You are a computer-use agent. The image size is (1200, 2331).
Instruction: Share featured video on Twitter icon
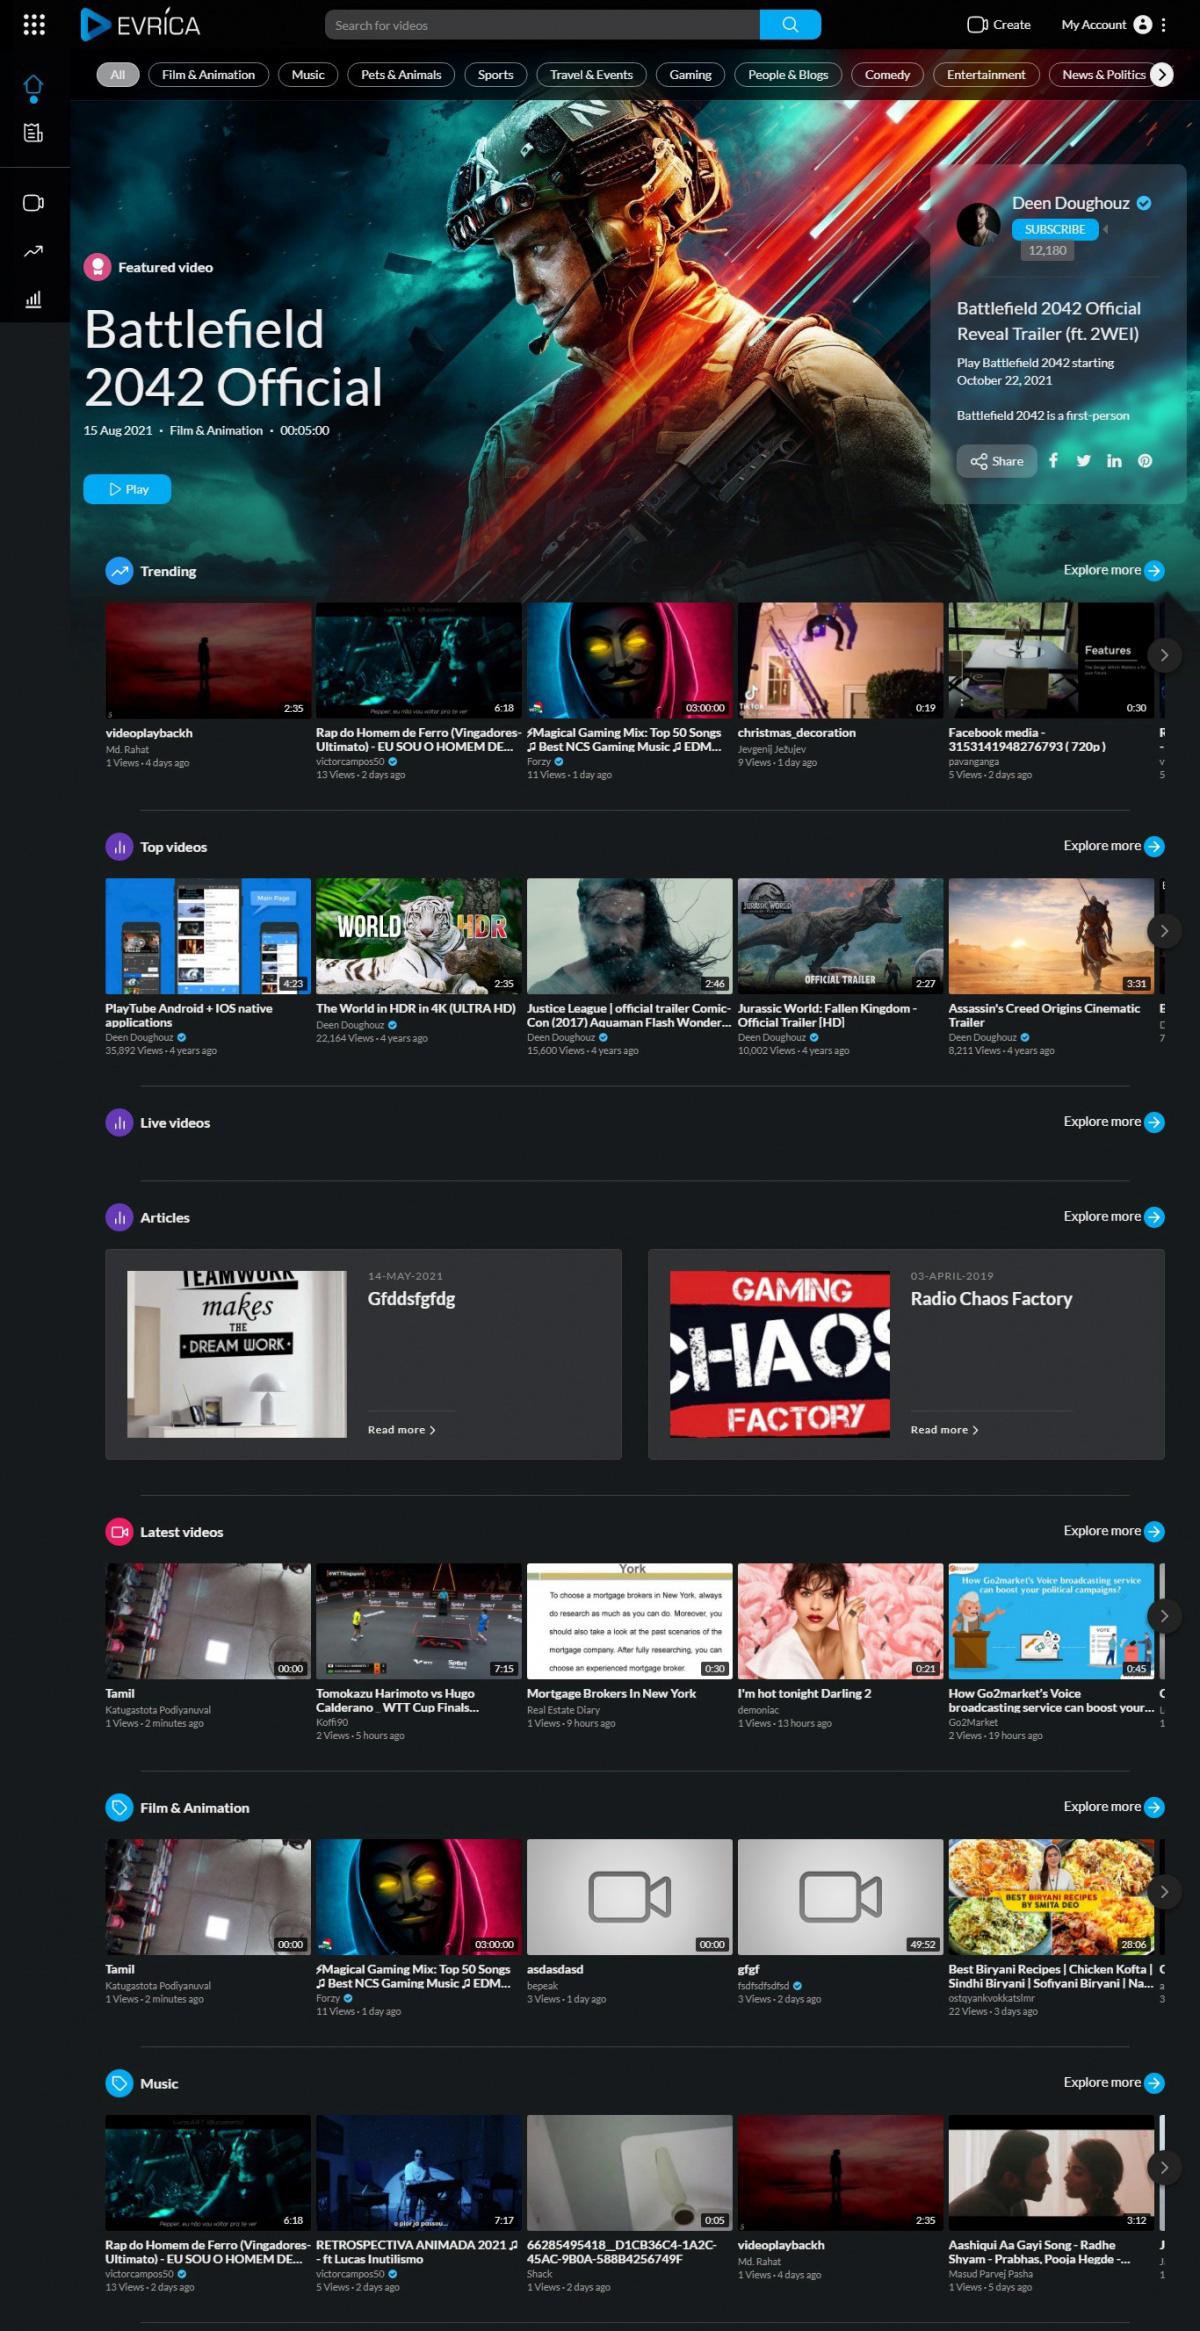pos(1083,460)
